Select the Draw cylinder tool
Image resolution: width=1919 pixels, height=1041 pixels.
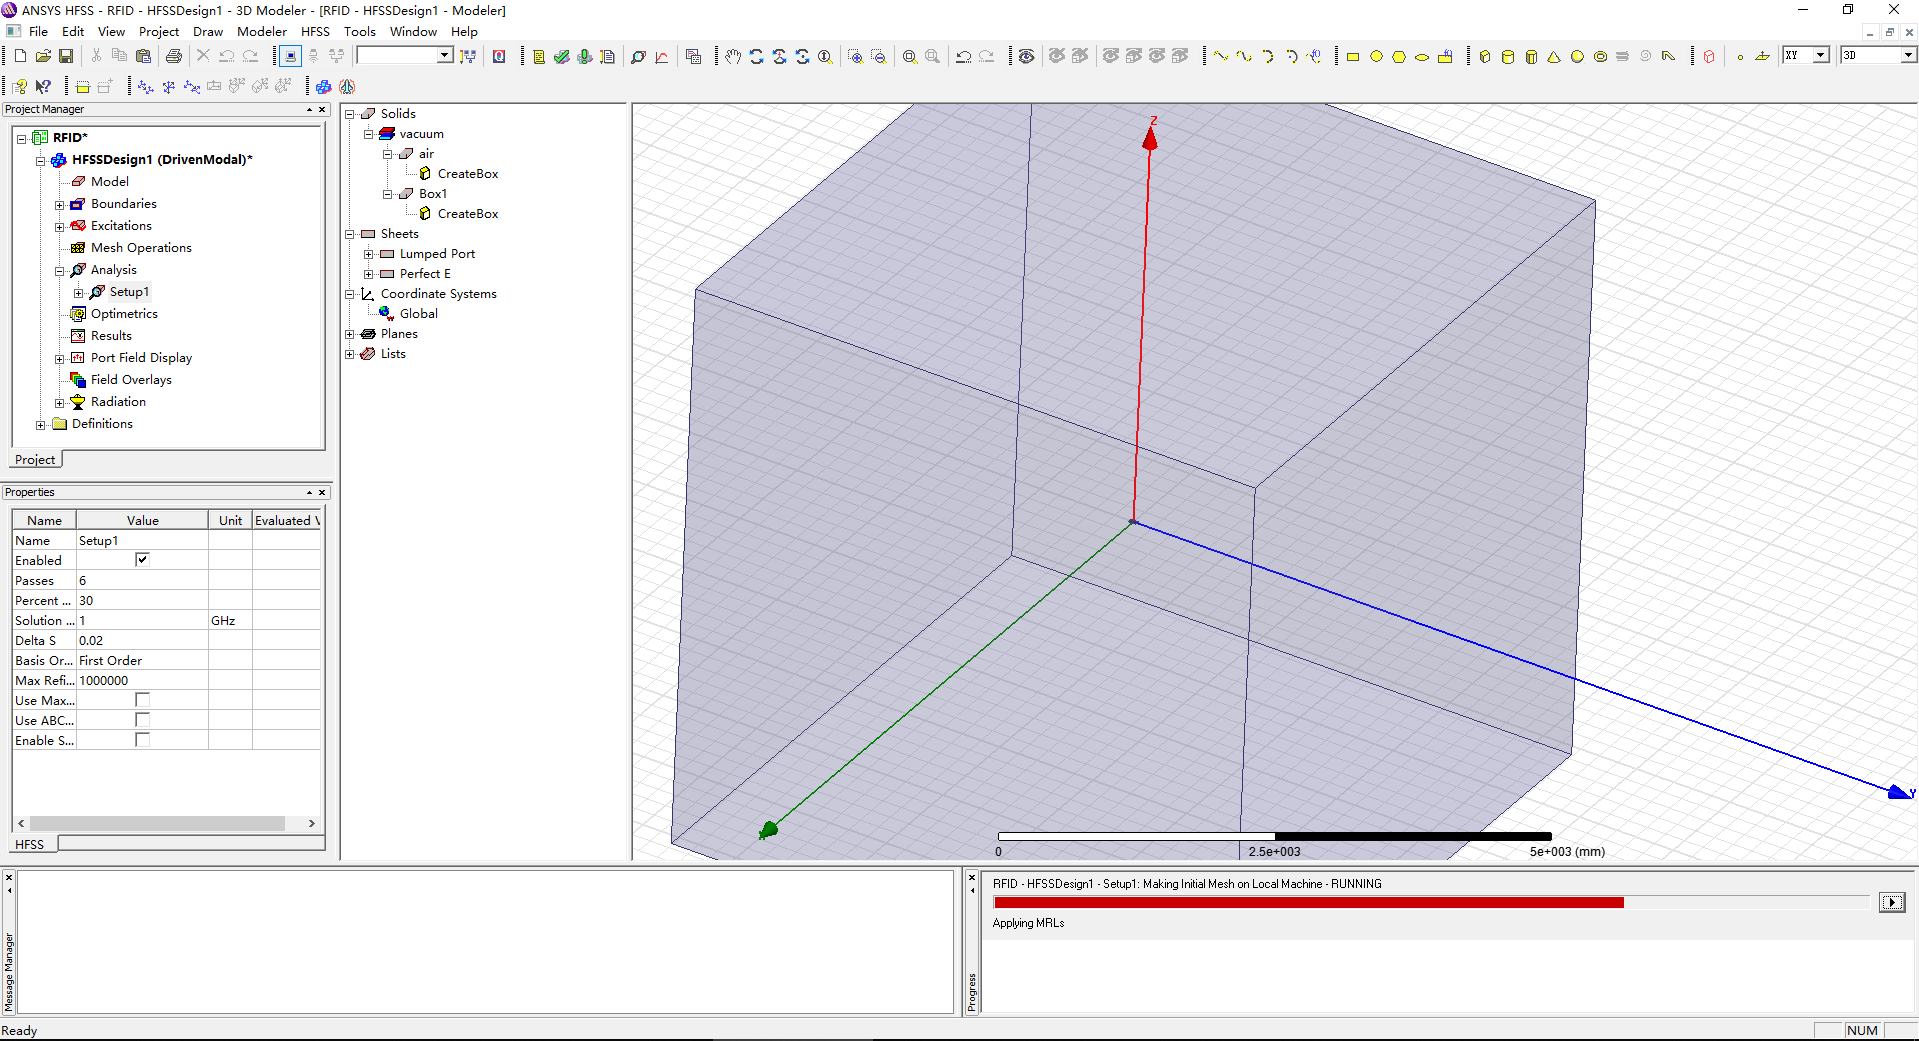[1508, 56]
